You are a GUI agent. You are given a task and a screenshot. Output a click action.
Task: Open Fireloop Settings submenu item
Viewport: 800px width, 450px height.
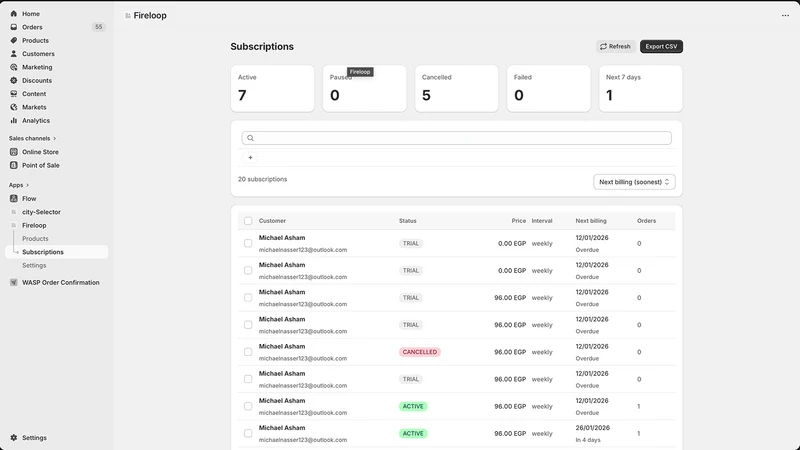34,265
